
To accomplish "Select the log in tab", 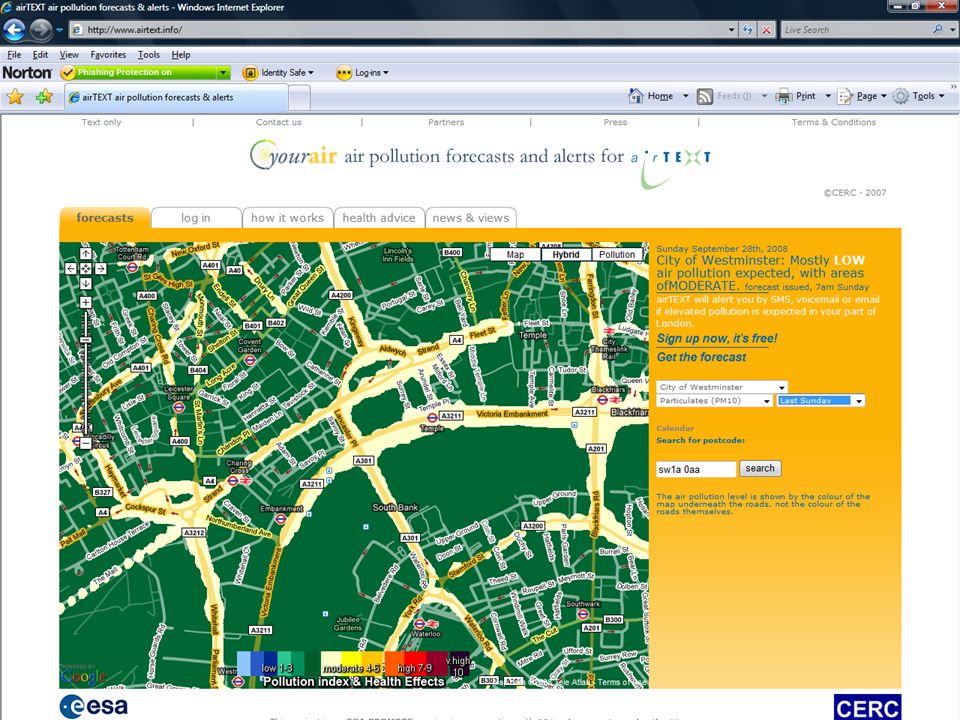I will (x=195, y=218).
